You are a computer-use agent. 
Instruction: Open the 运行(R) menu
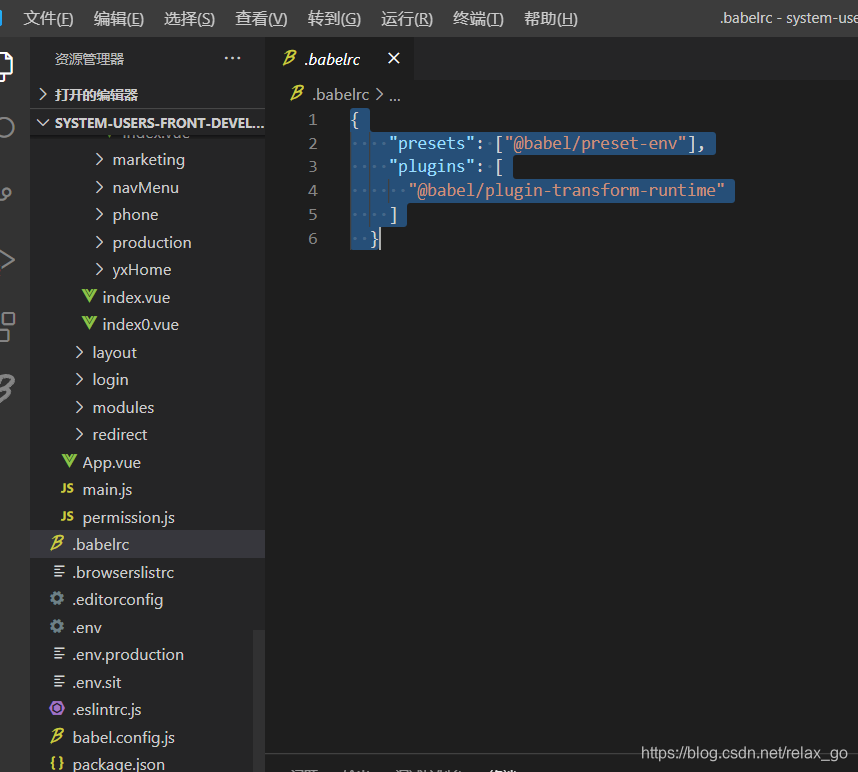[407, 19]
